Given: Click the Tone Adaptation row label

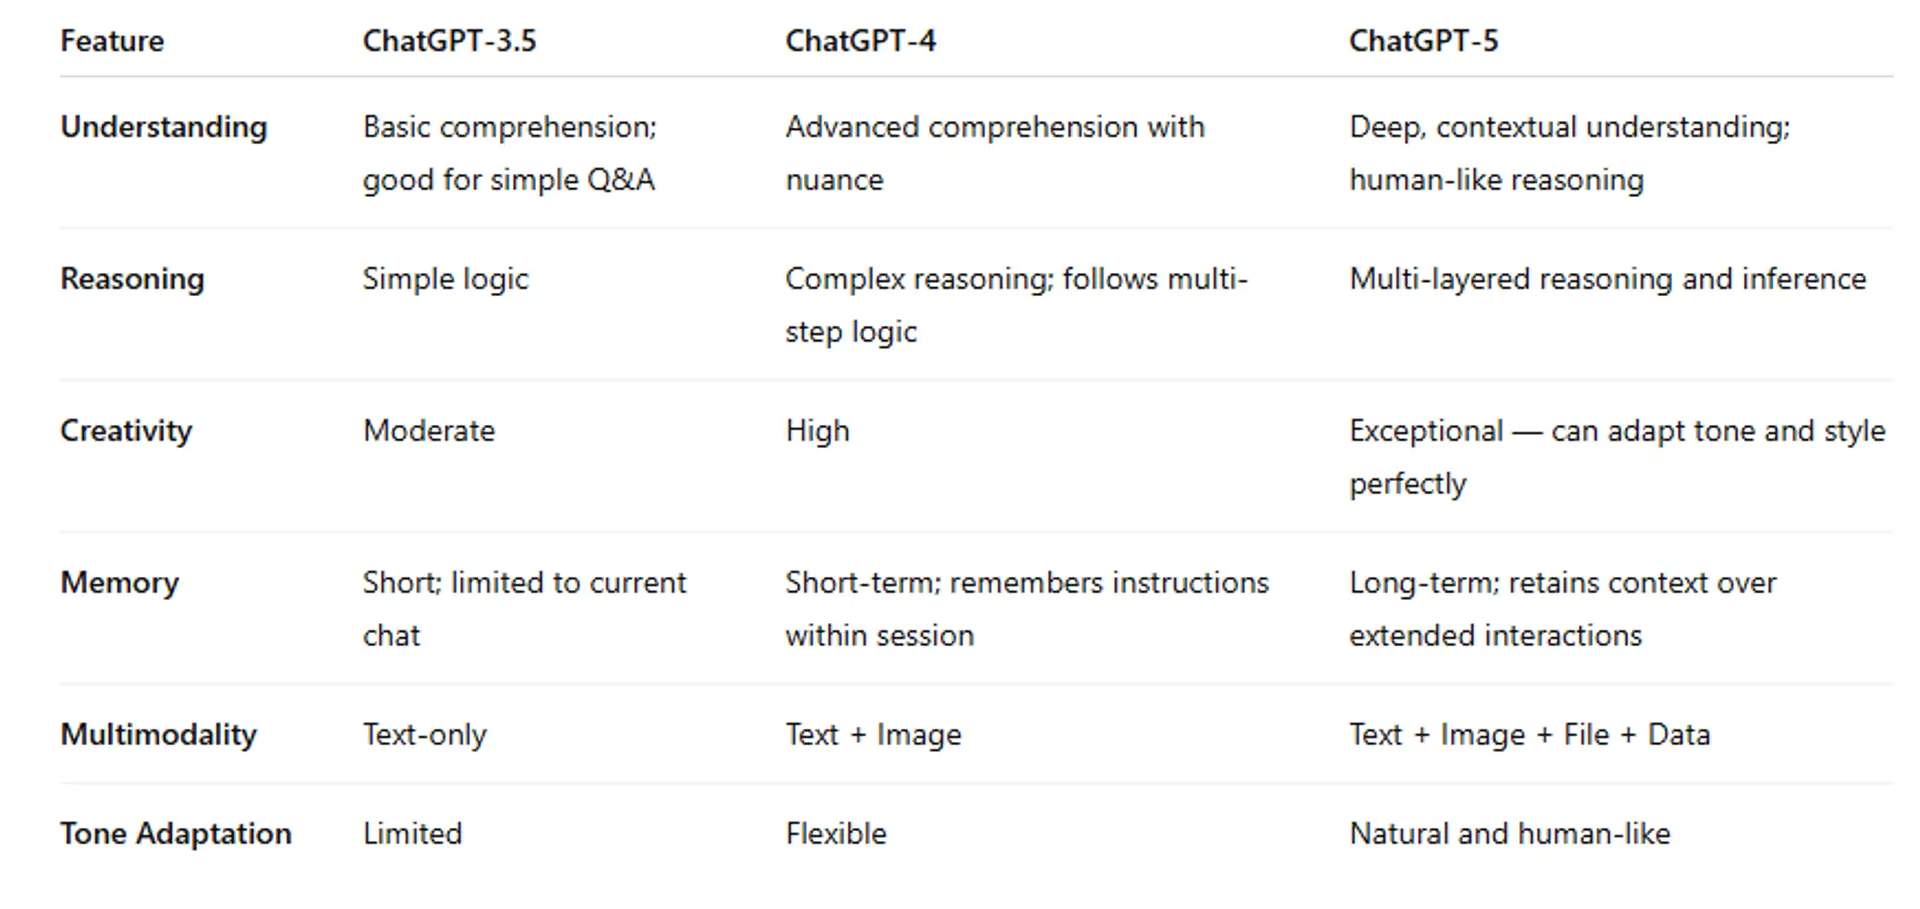Looking at the screenshot, I should [176, 834].
